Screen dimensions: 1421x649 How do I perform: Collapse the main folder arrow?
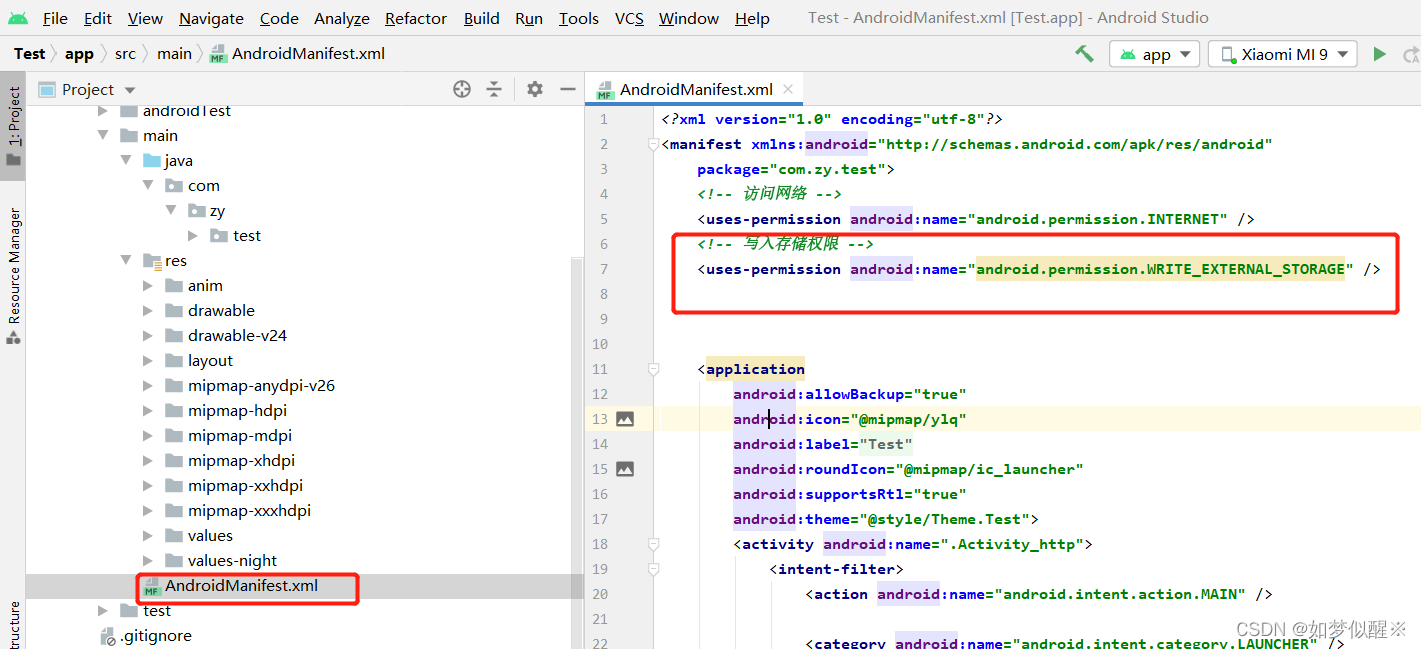click(103, 135)
